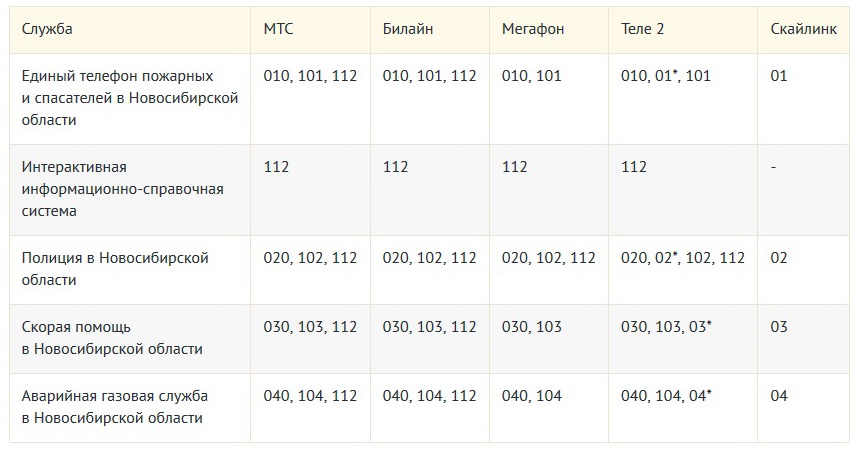The width and height of the screenshot is (858, 449).
Task: Select the Мегафон column header
Action: tap(533, 29)
